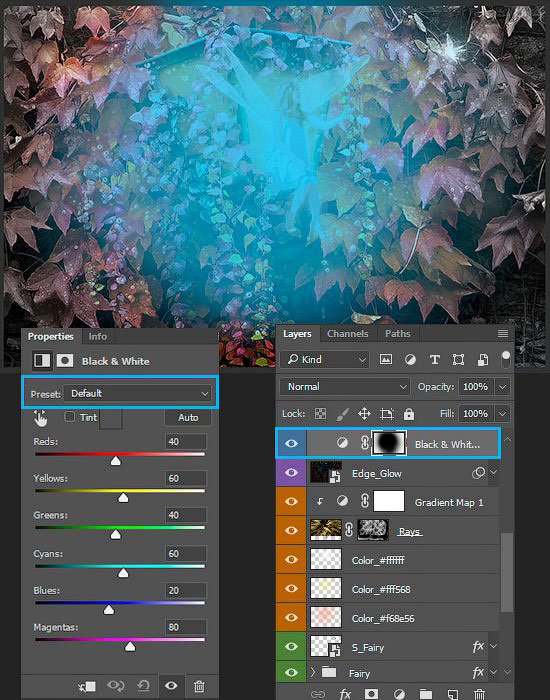Click the Blues slider handle

109,610
